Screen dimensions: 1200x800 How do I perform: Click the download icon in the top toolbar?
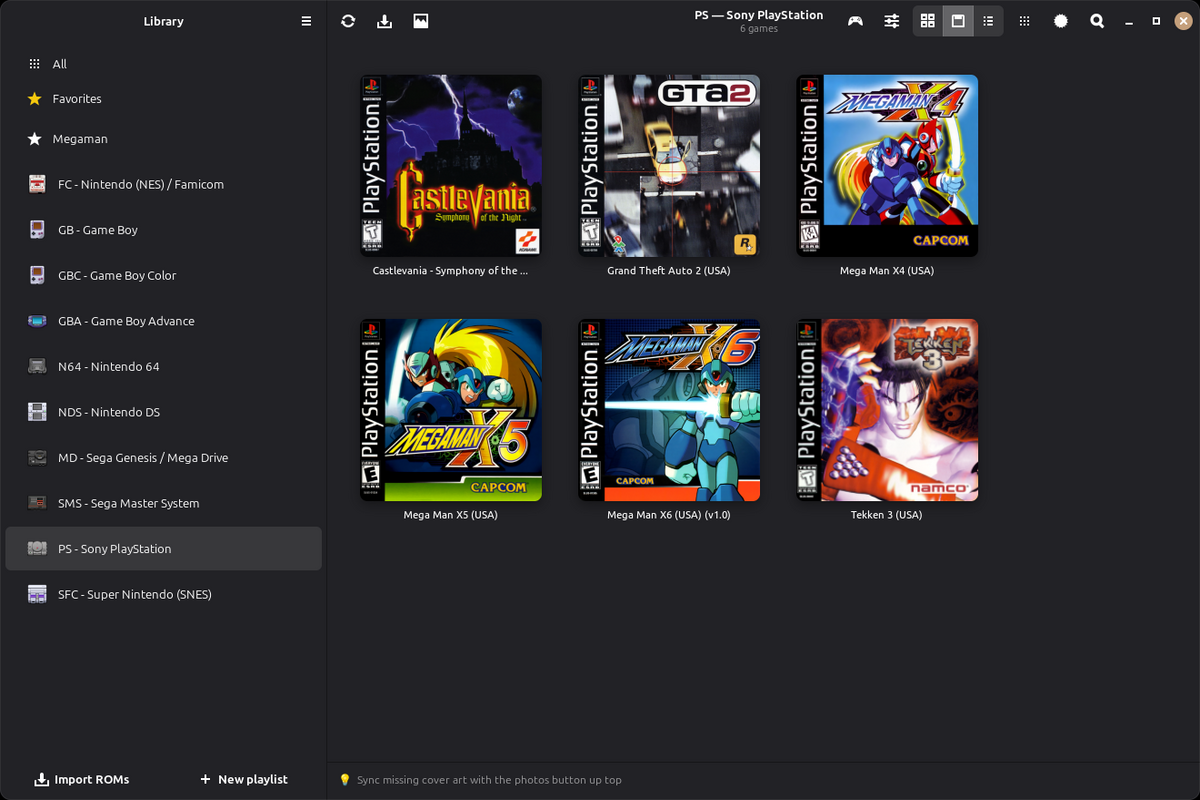click(384, 21)
